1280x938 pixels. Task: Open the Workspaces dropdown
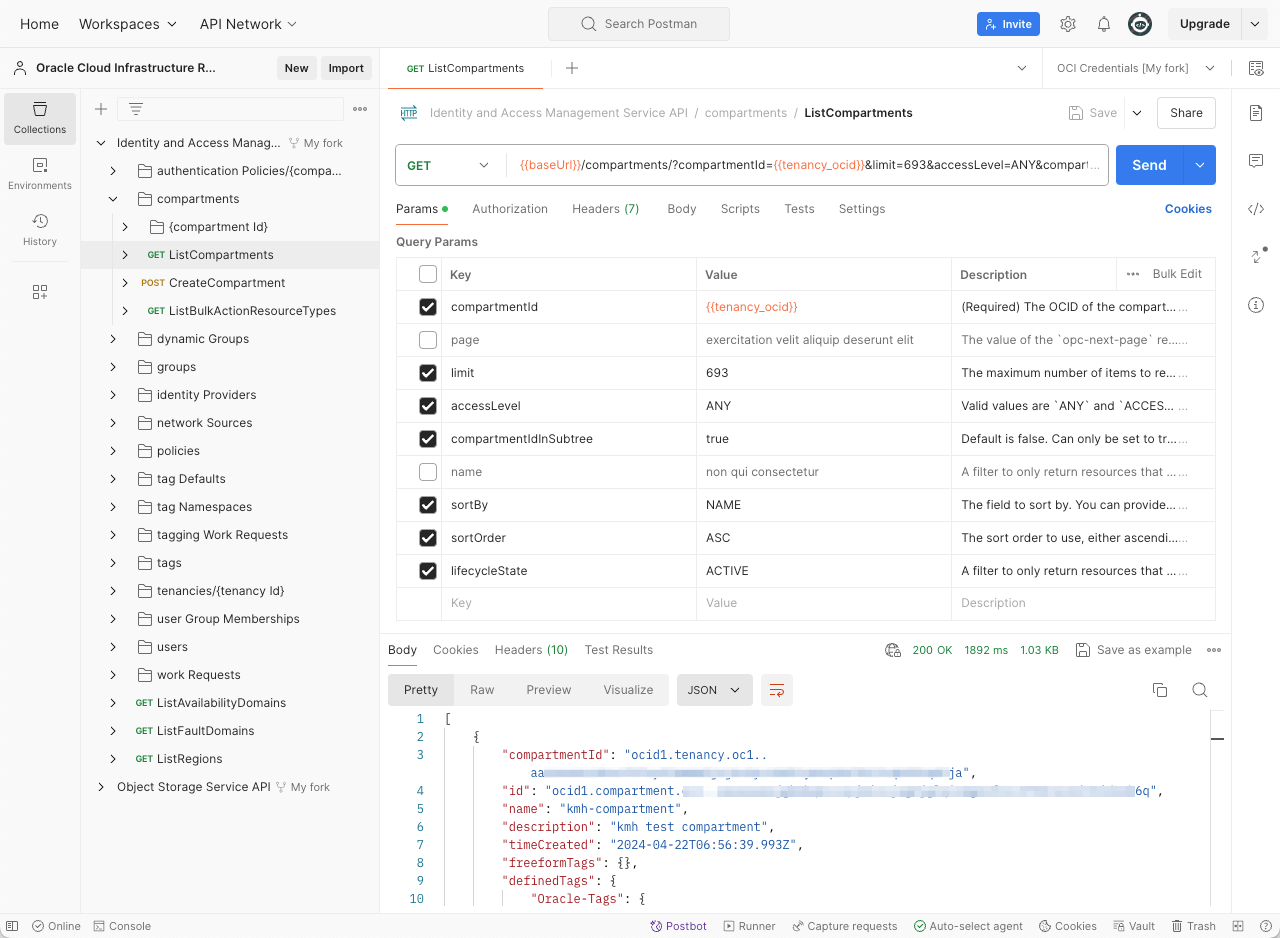point(128,24)
